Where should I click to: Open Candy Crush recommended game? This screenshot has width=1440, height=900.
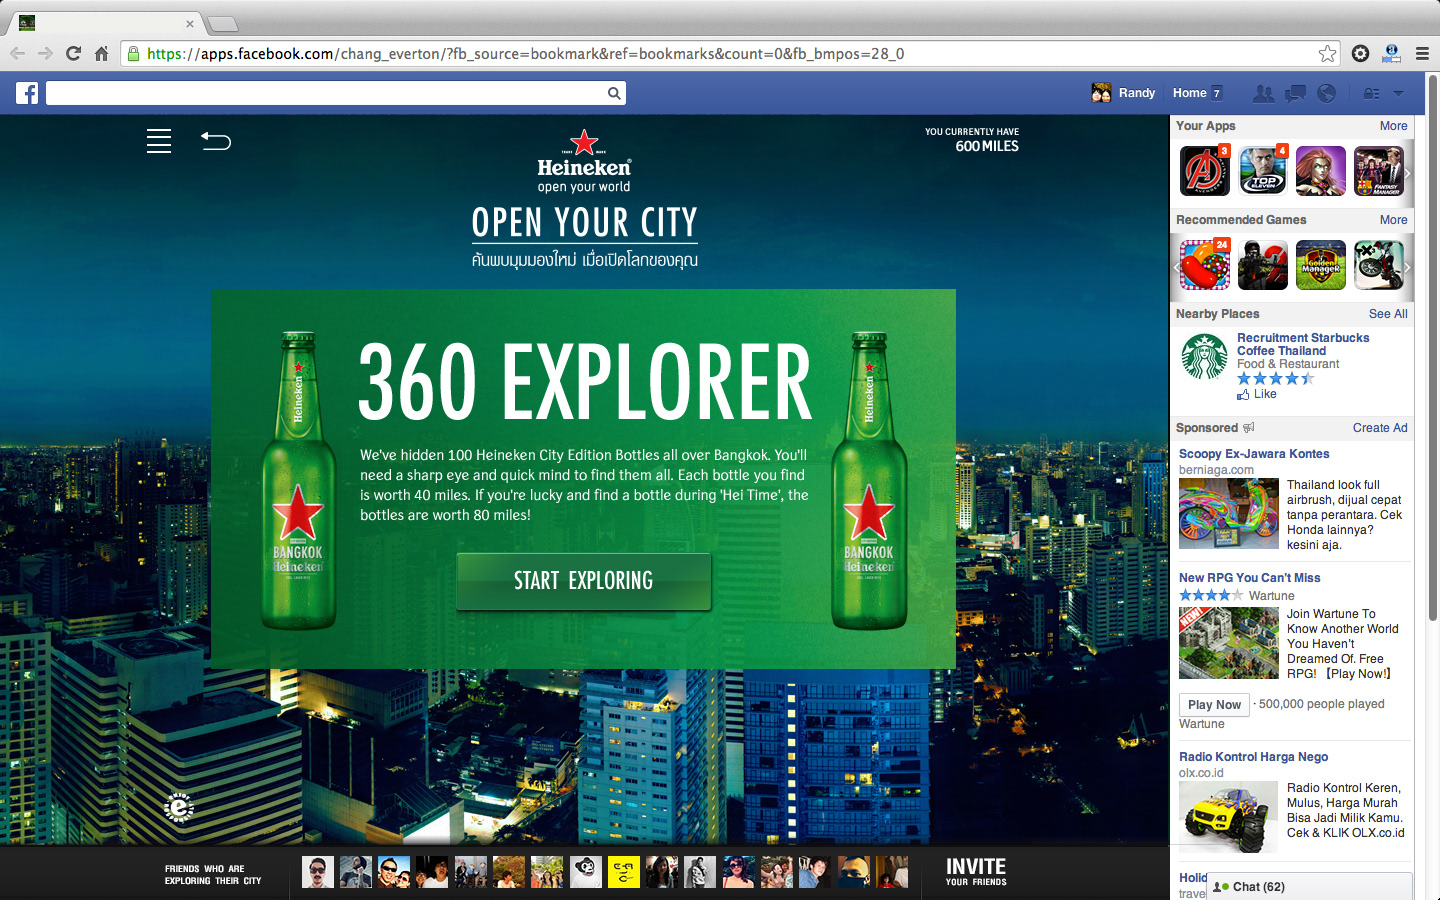point(1205,265)
